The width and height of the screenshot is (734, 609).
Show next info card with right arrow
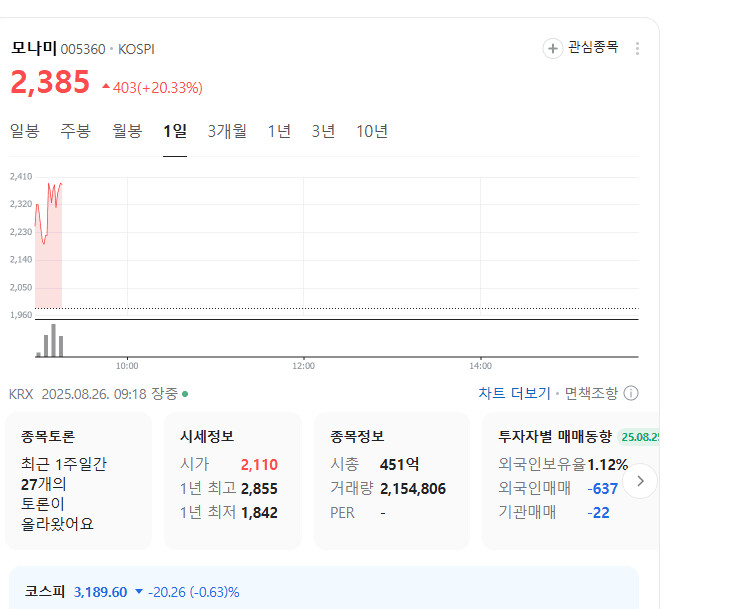click(x=640, y=481)
